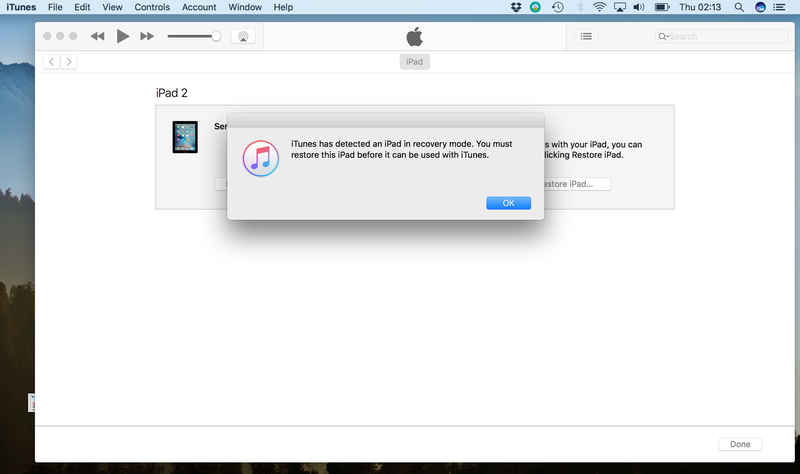The height and width of the screenshot is (474, 800).
Task: Click the iTunes Search field
Action: [721, 36]
